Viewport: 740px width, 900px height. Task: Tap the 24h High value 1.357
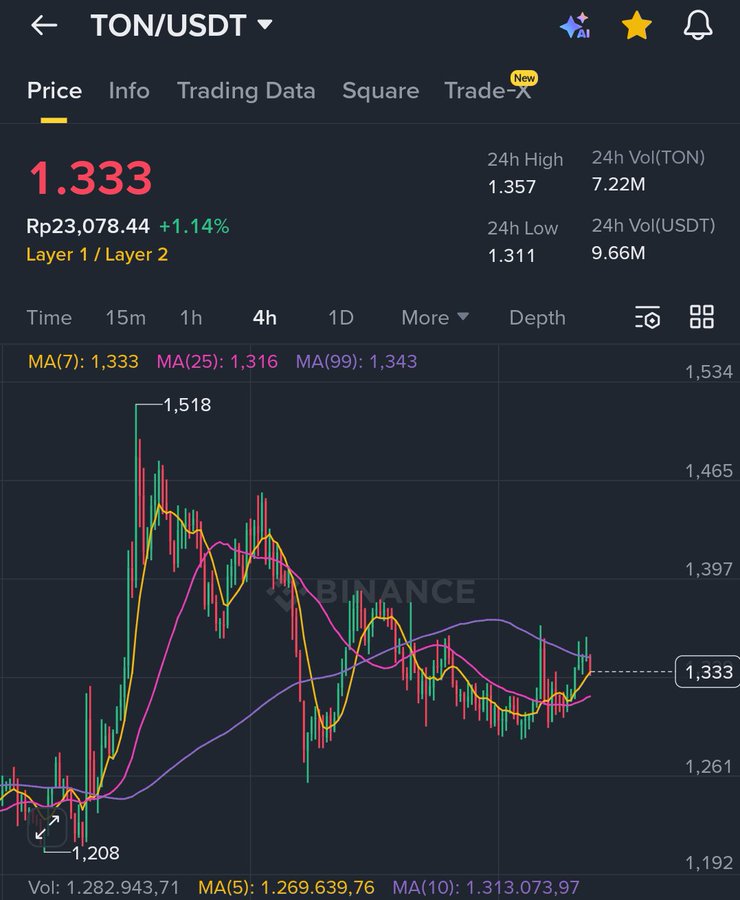click(x=512, y=187)
